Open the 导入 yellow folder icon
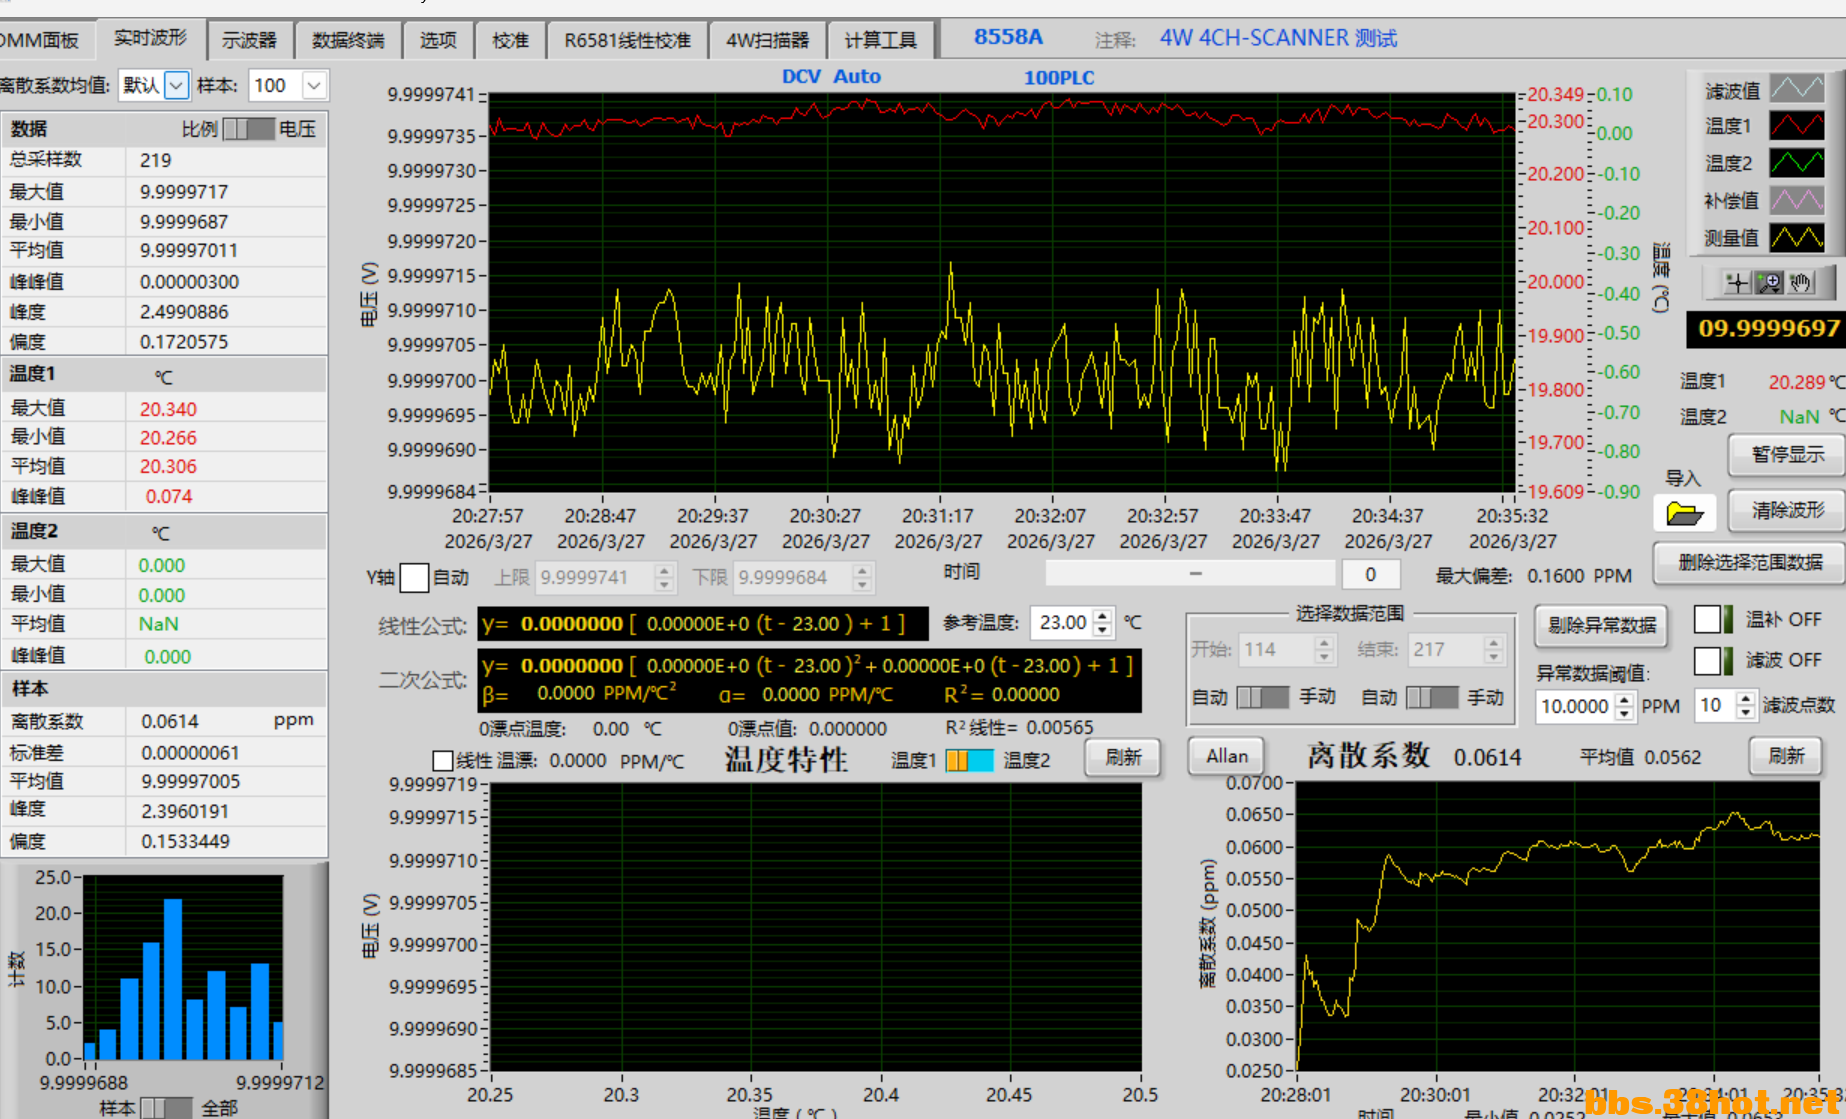The height and width of the screenshot is (1119, 1846). tap(1684, 514)
